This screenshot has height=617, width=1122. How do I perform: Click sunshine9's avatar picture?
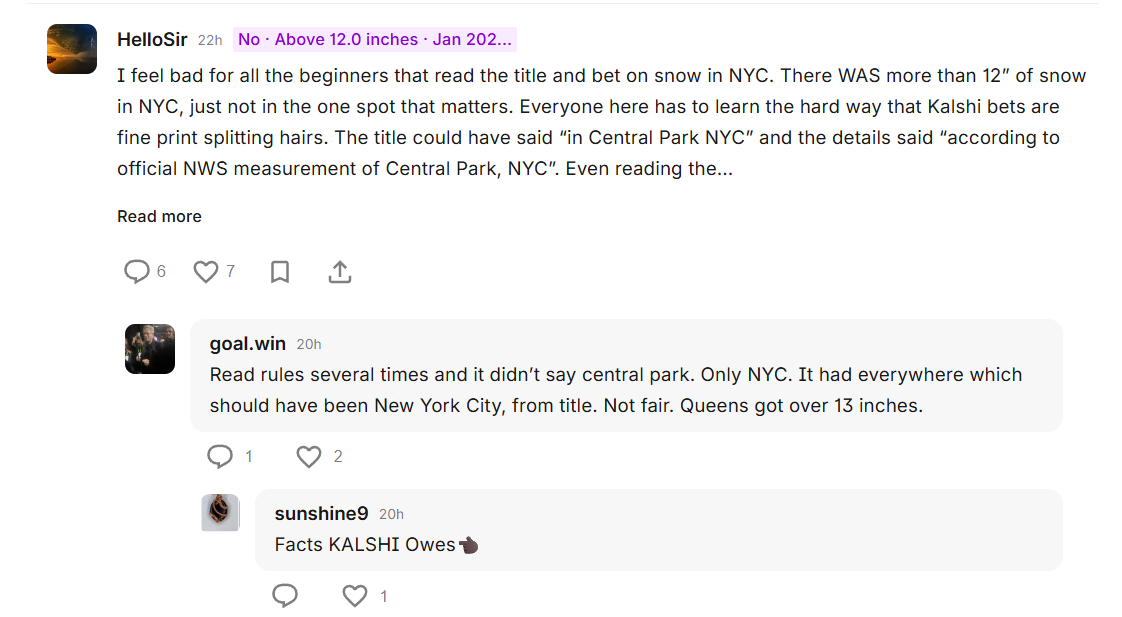coord(220,512)
